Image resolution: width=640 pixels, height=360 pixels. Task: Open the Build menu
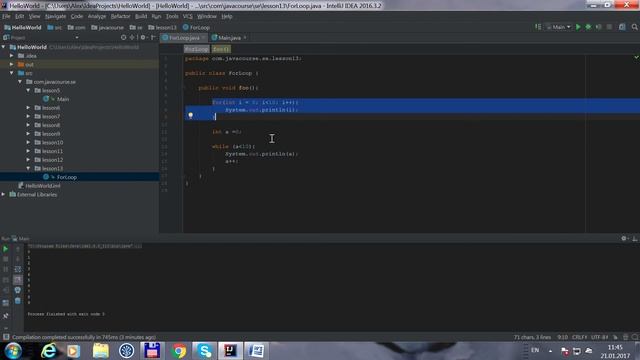click(x=141, y=16)
